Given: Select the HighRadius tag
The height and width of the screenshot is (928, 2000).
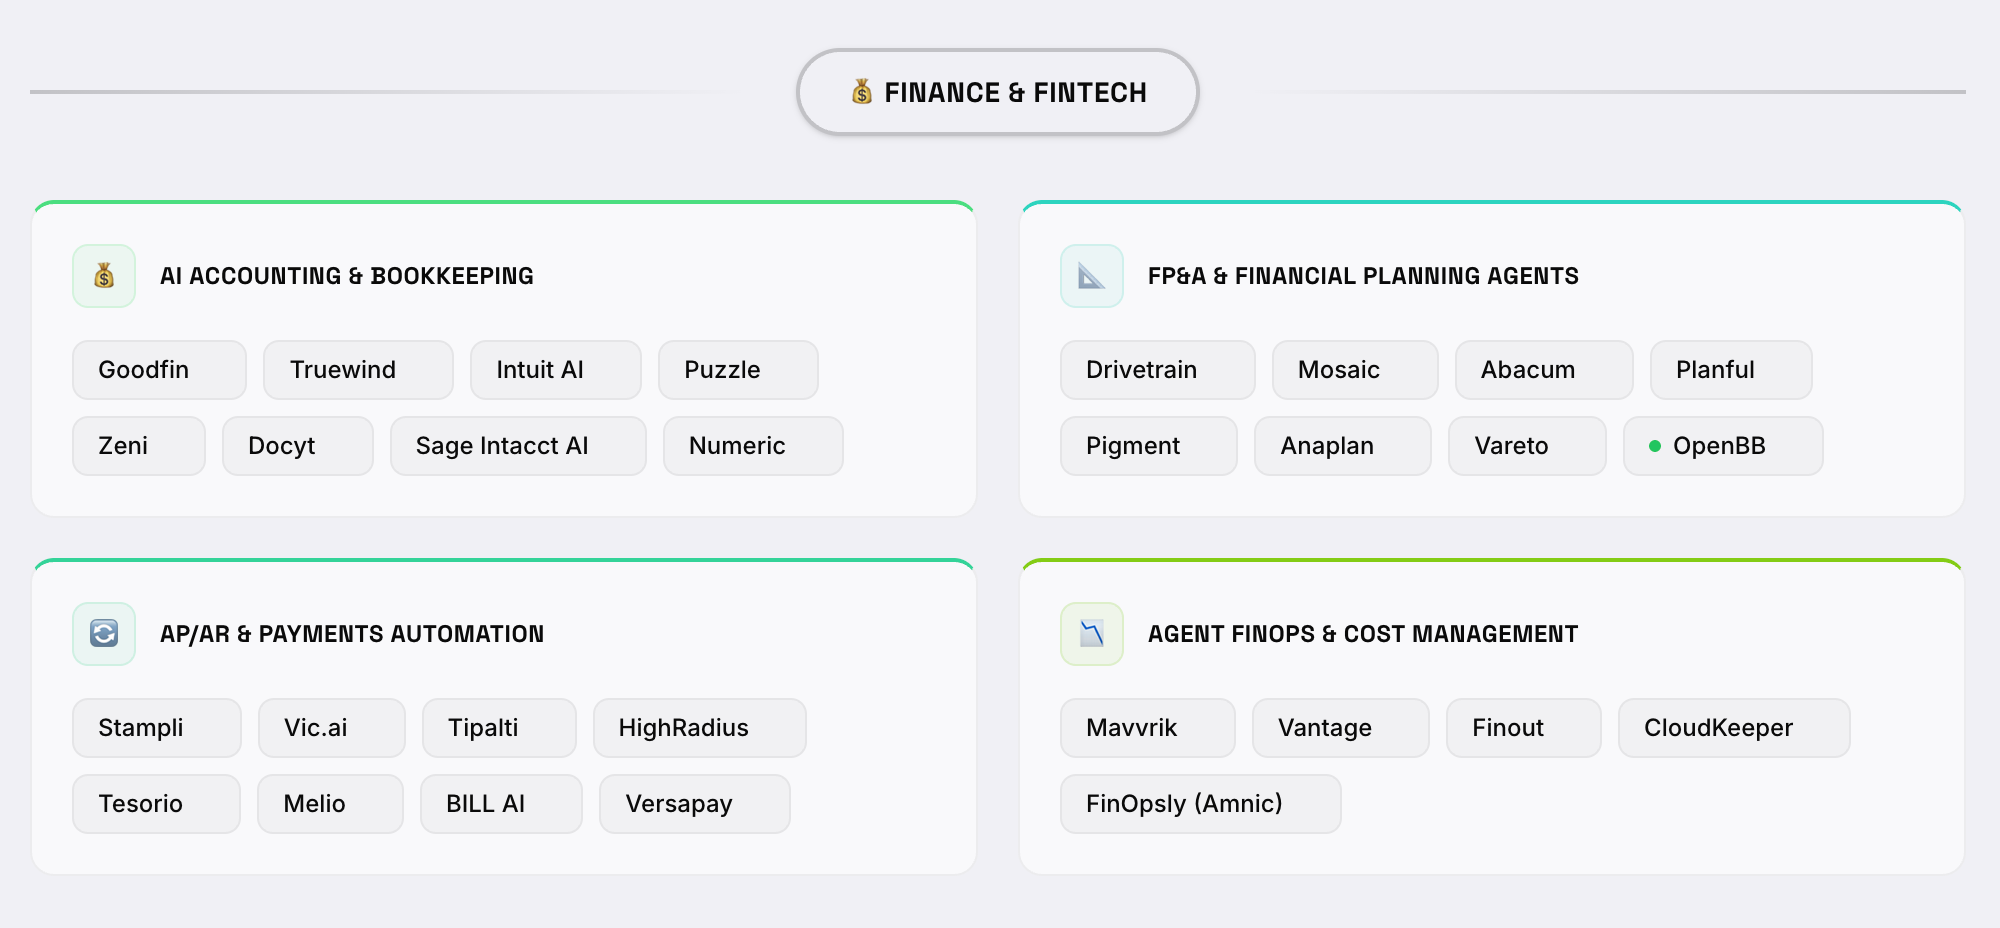Looking at the screenshot, I should click(x=699, y=728).
